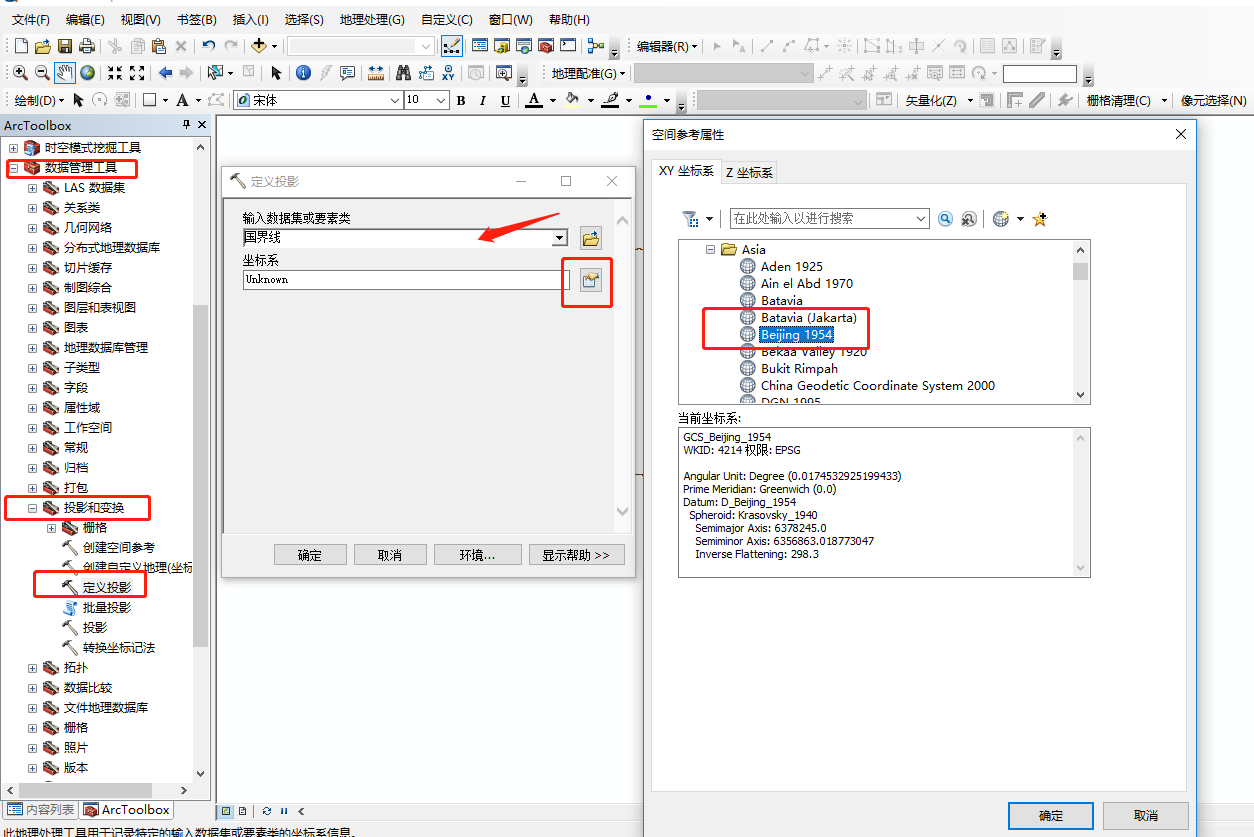This screenshot has width=1254, height=837.
Task: Collapse the 数据管理工具 toolbox node
Action: click(x=14, y=168)
